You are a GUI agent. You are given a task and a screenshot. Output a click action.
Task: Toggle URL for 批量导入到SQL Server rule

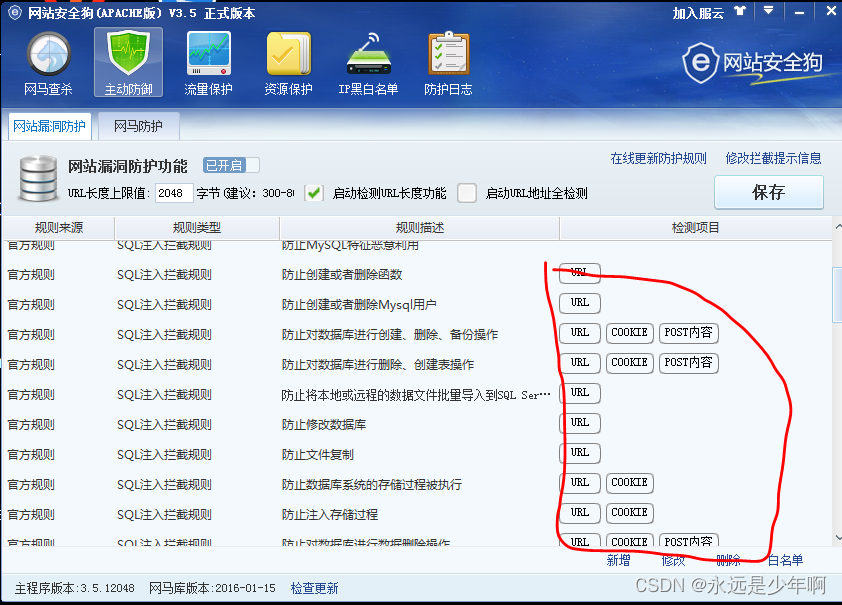click(x=579, y=393)
